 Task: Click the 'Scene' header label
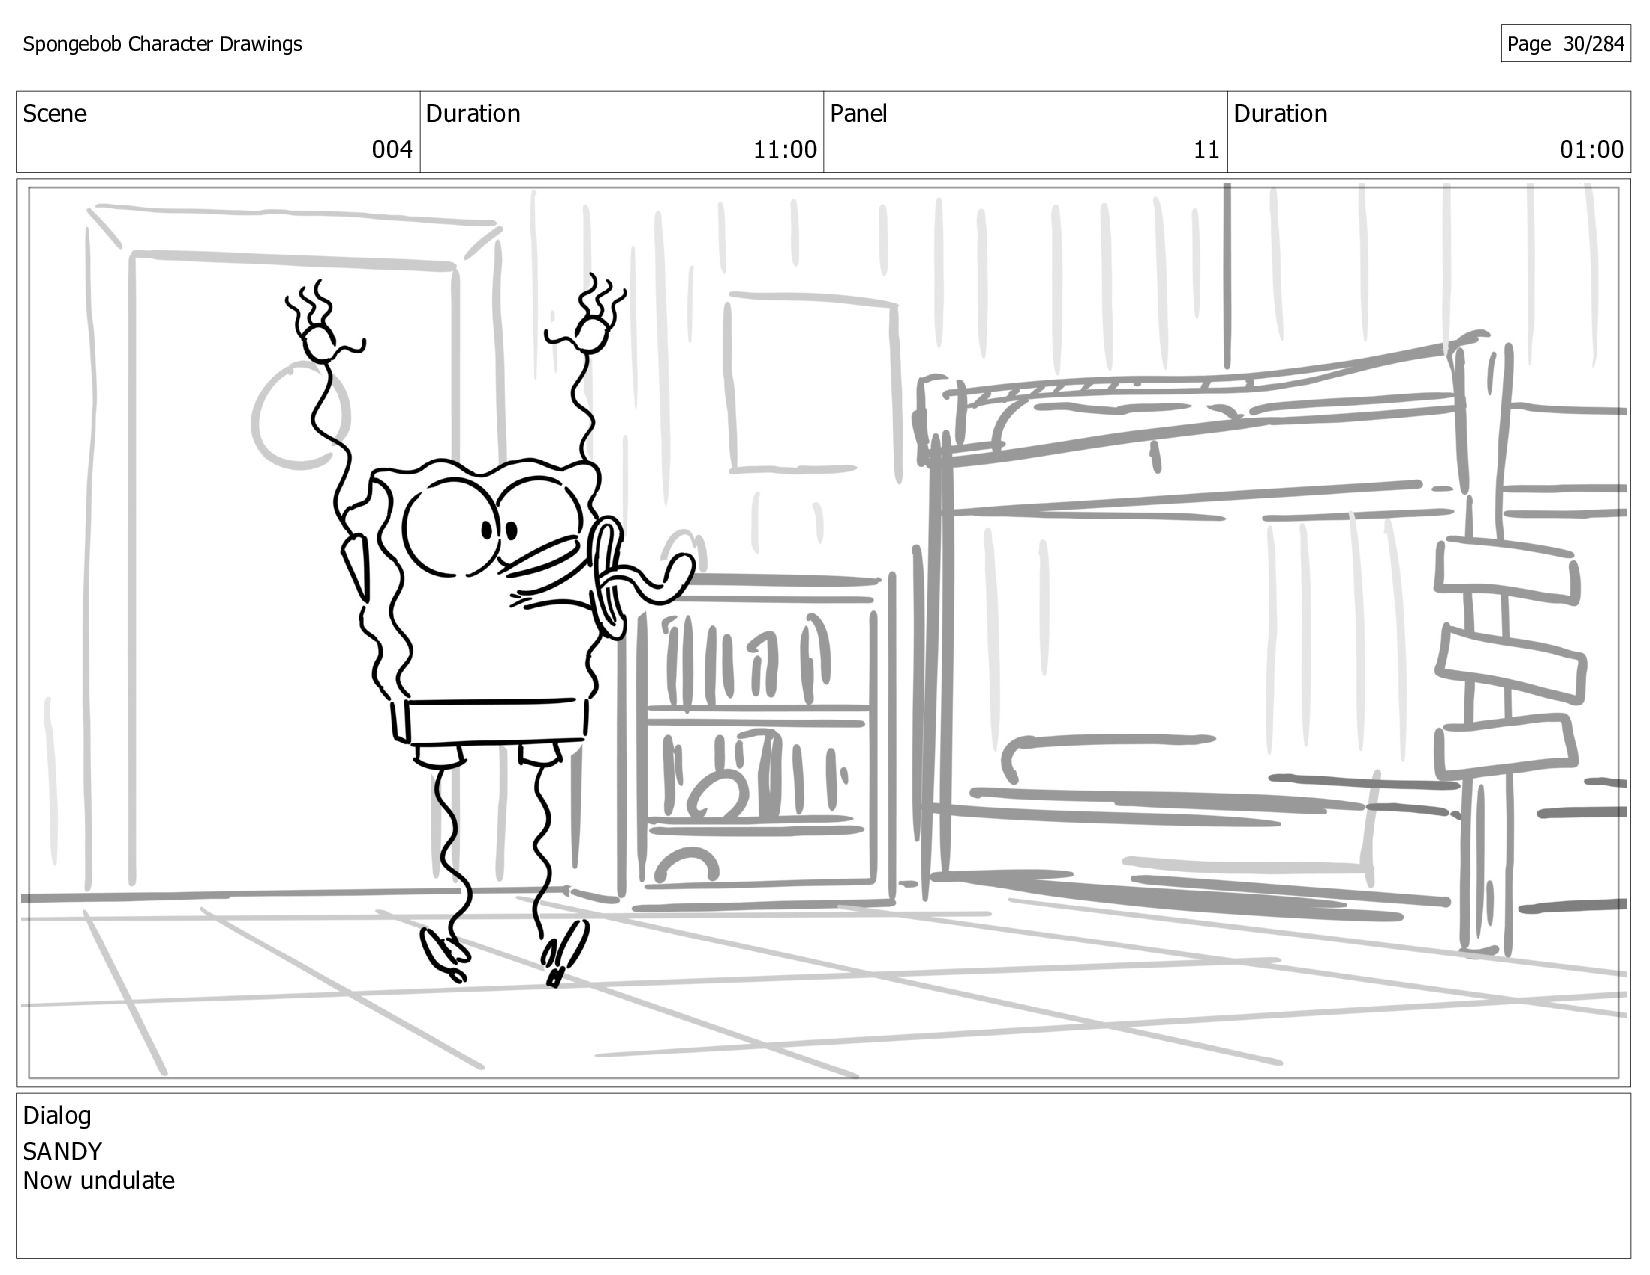click(x=55, y=114)
